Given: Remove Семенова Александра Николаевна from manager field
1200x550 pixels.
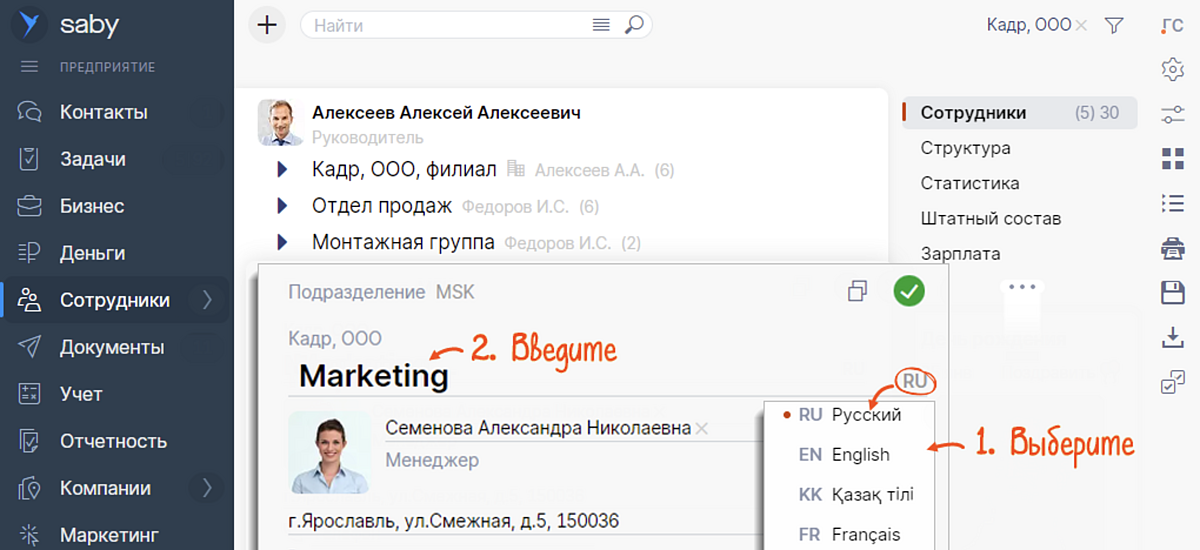Looking at the screenshot, I should click(x=702, y=429).
